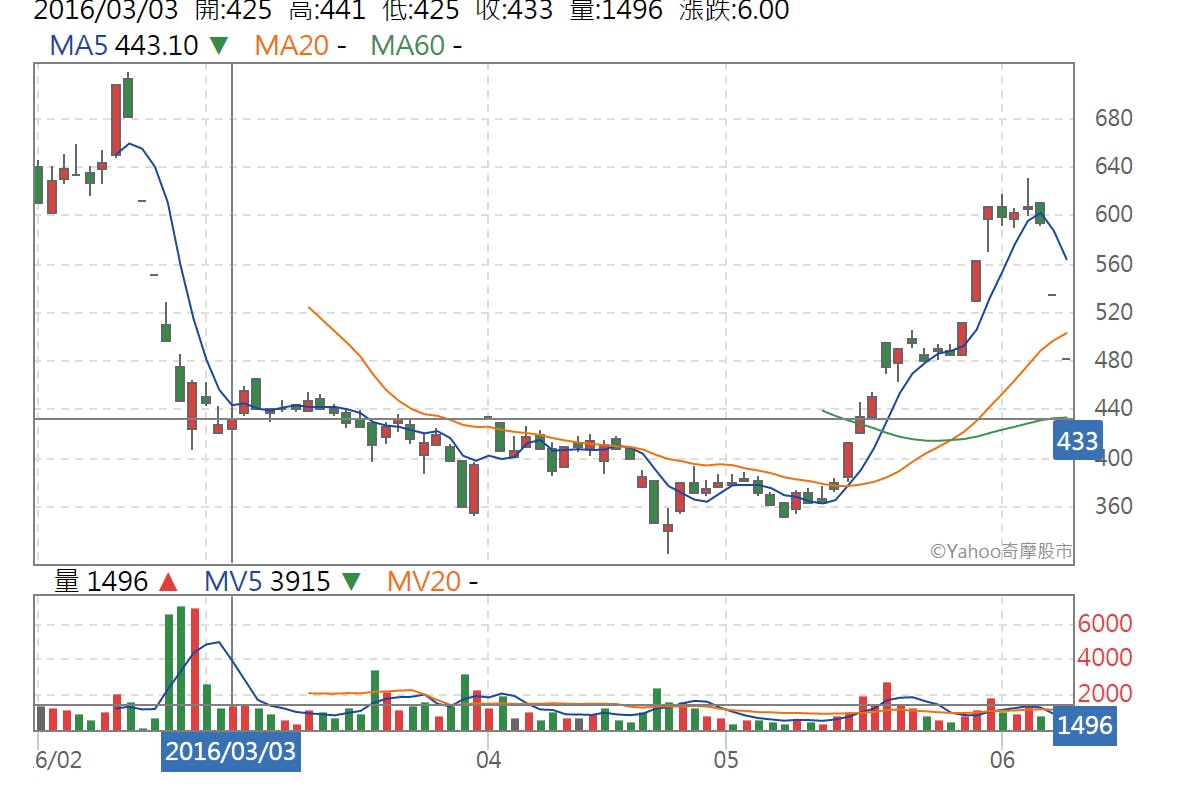The height and width of the screenshot is (808, 1182).
Task: Click the 2016/03/03 date in header
Action: click(x=106, y=11)
